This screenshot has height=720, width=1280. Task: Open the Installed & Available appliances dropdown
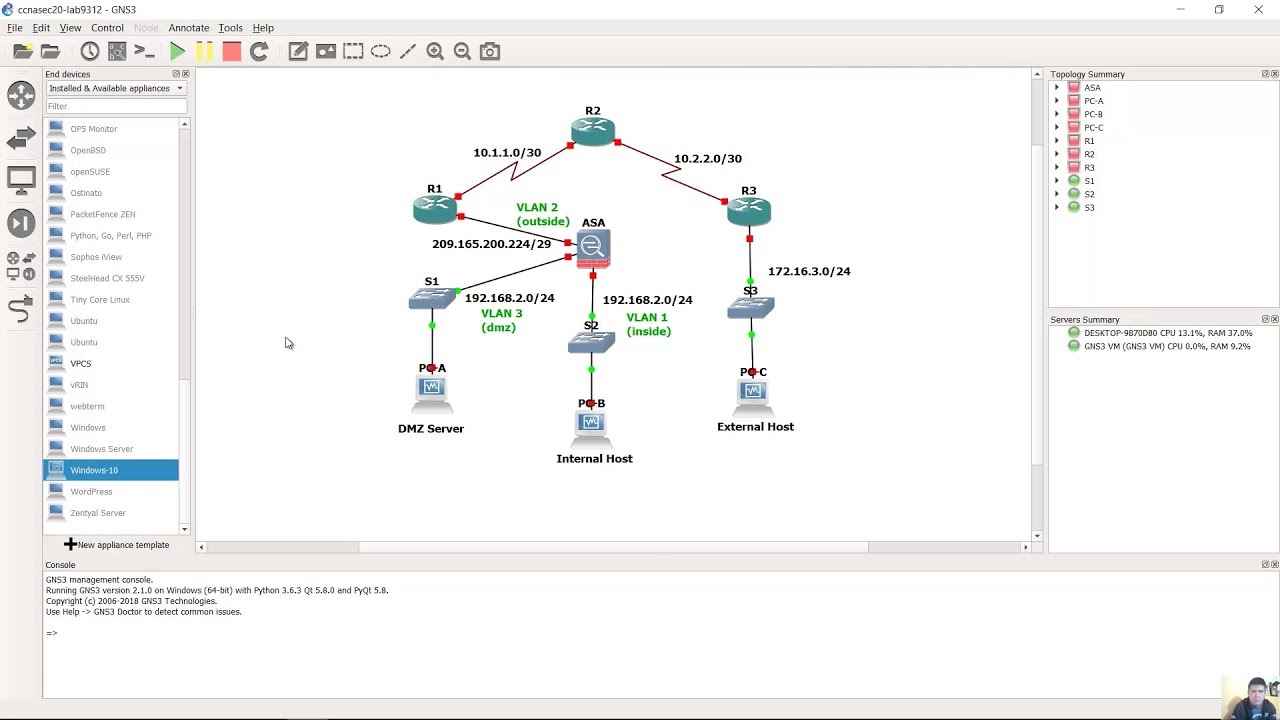click(116, 88)
